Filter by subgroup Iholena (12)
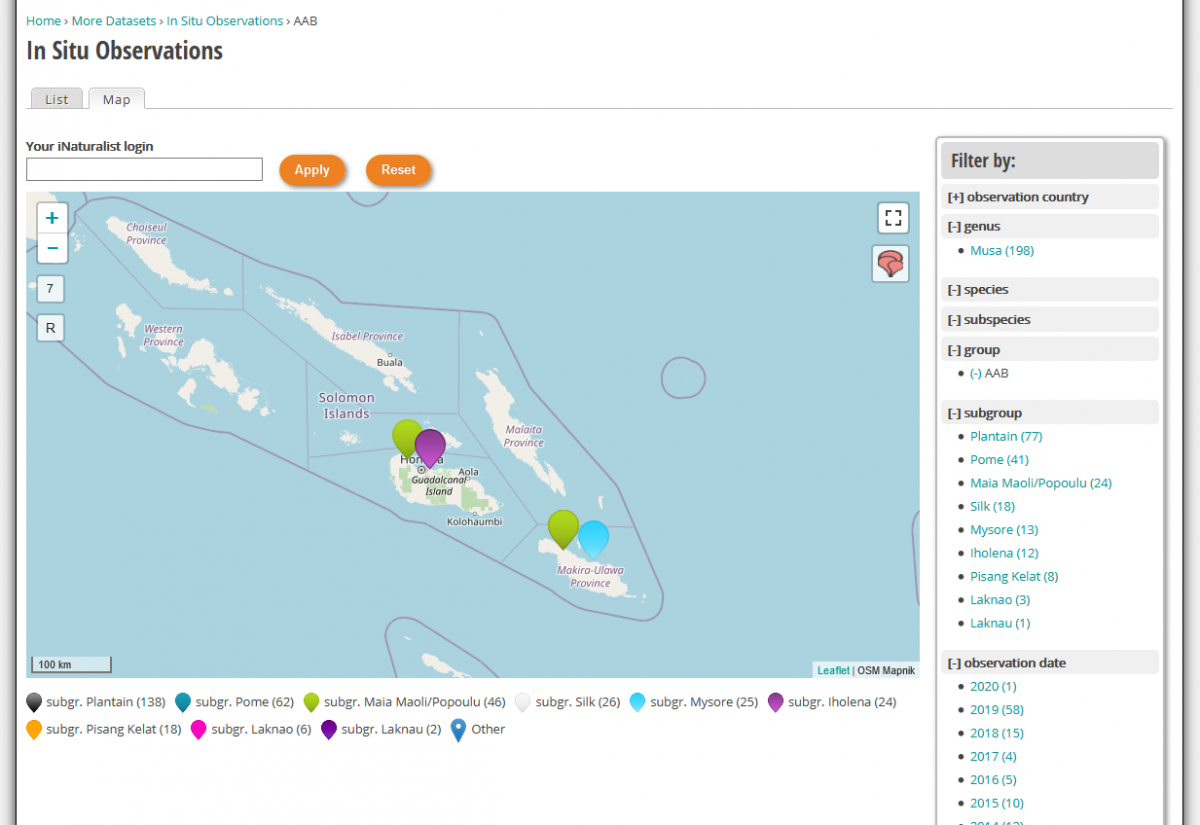 [x=1004, y=553]
